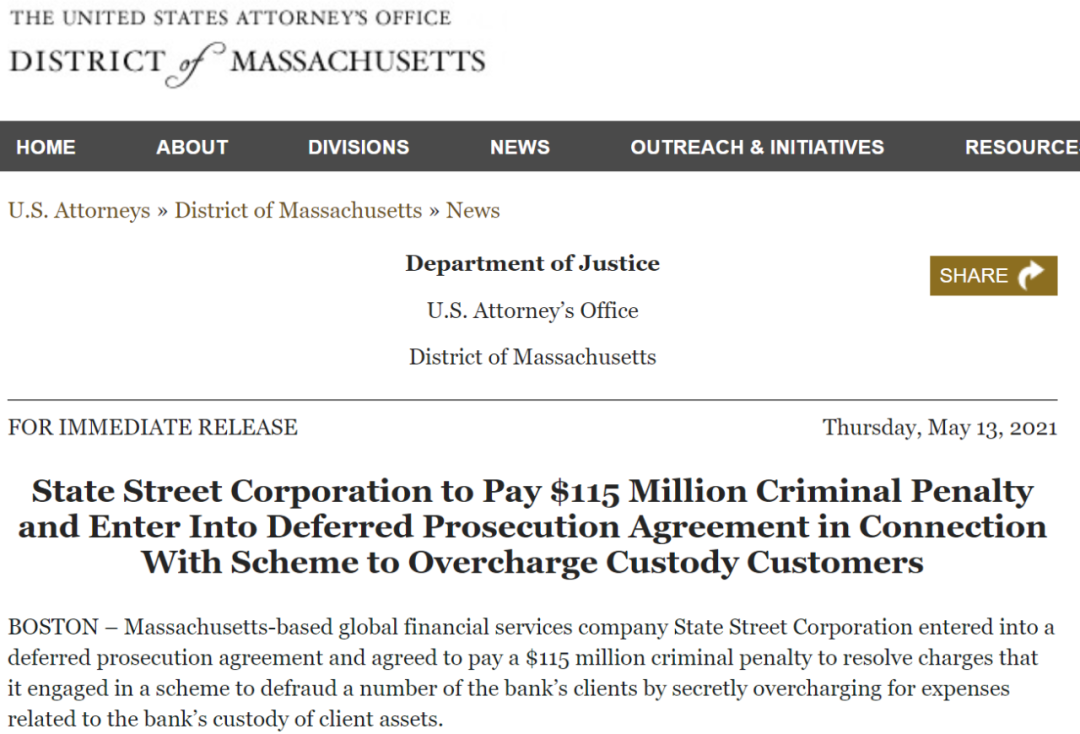
Task: Click The United States Attorney's Office title
Action: [230, 17]
